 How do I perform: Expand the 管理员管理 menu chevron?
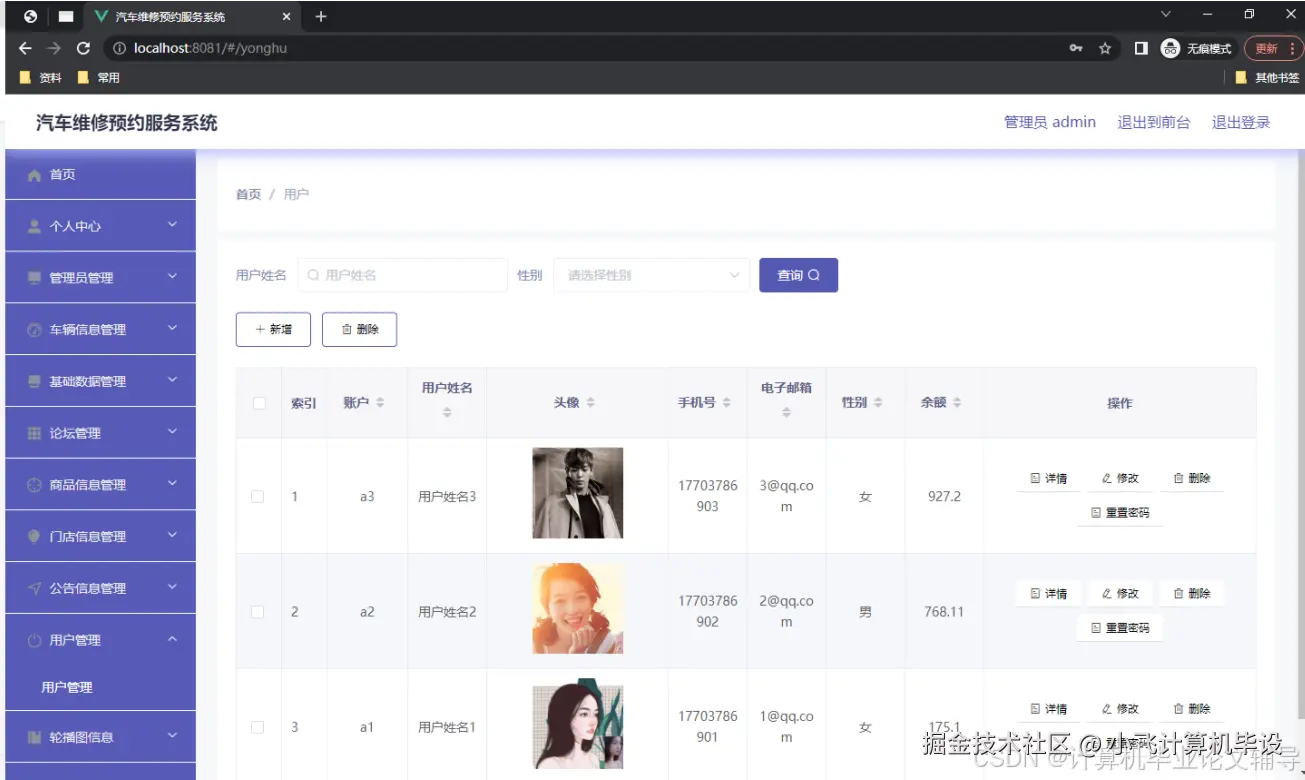[172, 277]
